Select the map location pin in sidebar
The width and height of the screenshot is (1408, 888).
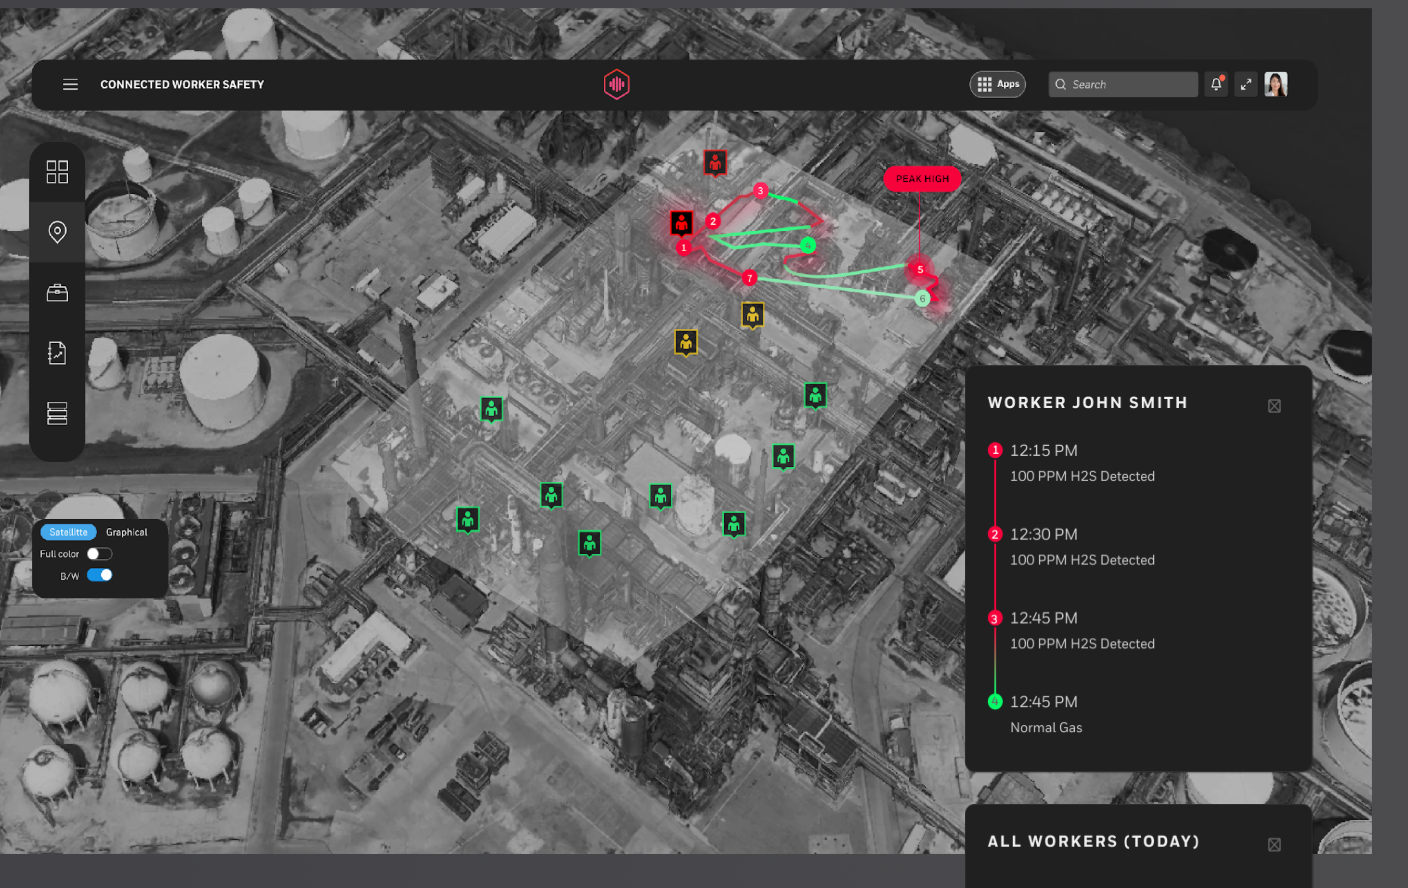click(57, 232)
